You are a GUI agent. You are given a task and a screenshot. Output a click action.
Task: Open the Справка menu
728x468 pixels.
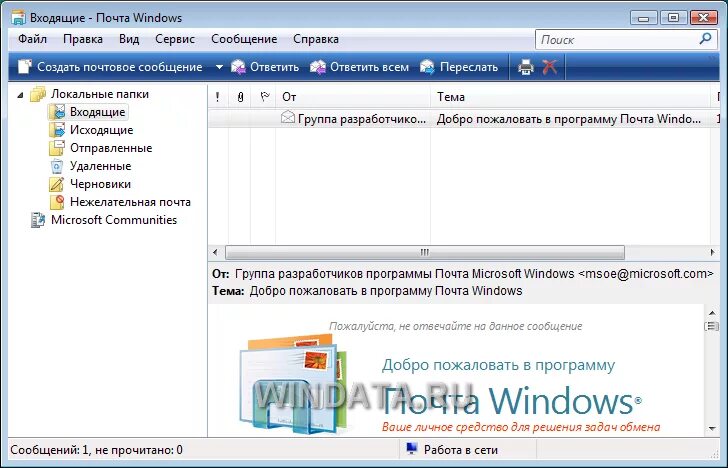(316, 39)
